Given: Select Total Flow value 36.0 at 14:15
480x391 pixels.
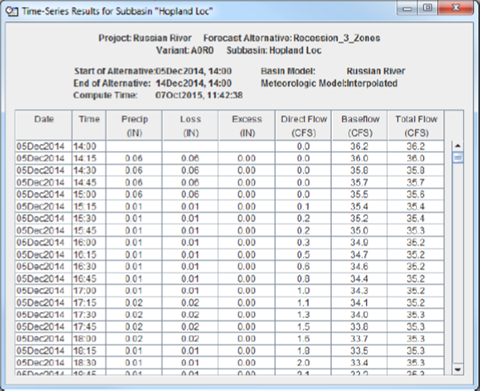Looking at the screenshot, I should [416, 158].
